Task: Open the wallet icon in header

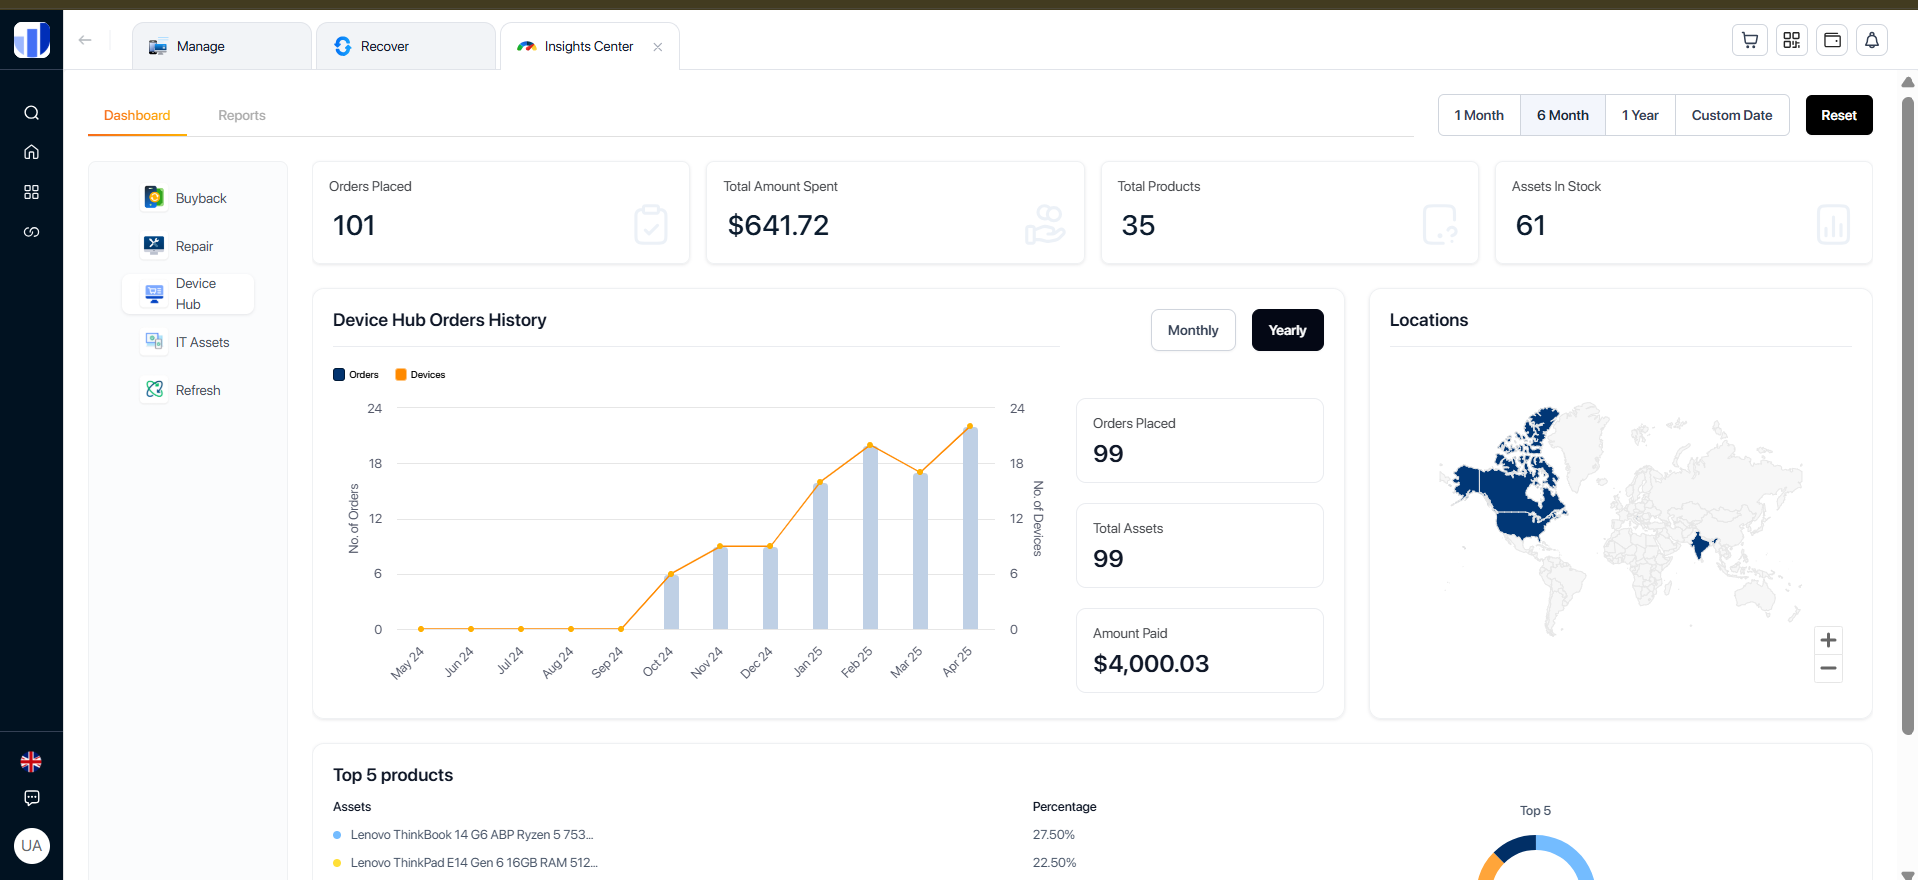Action: (x=1832, y=40)
